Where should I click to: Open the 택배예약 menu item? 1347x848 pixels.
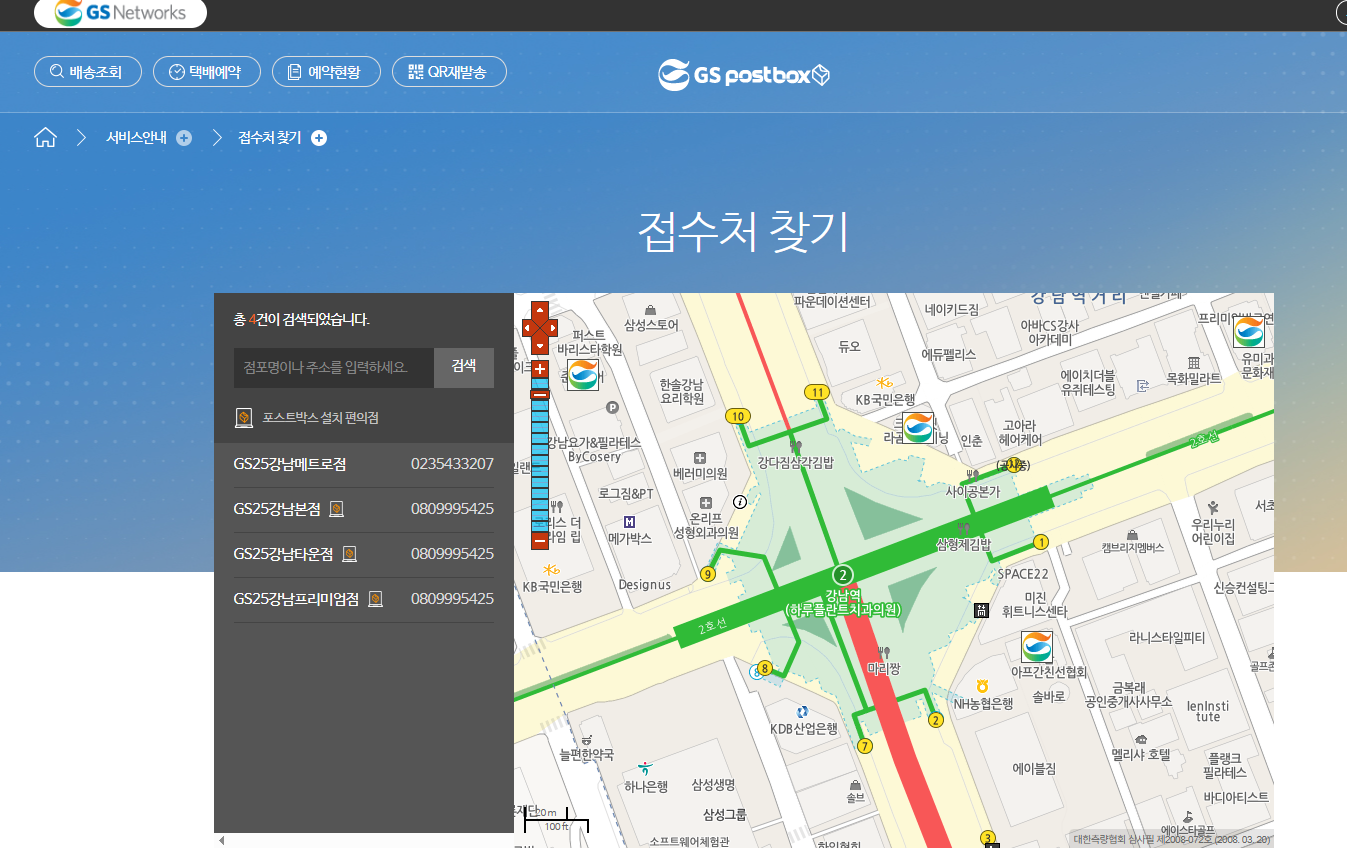pos(206,71)
